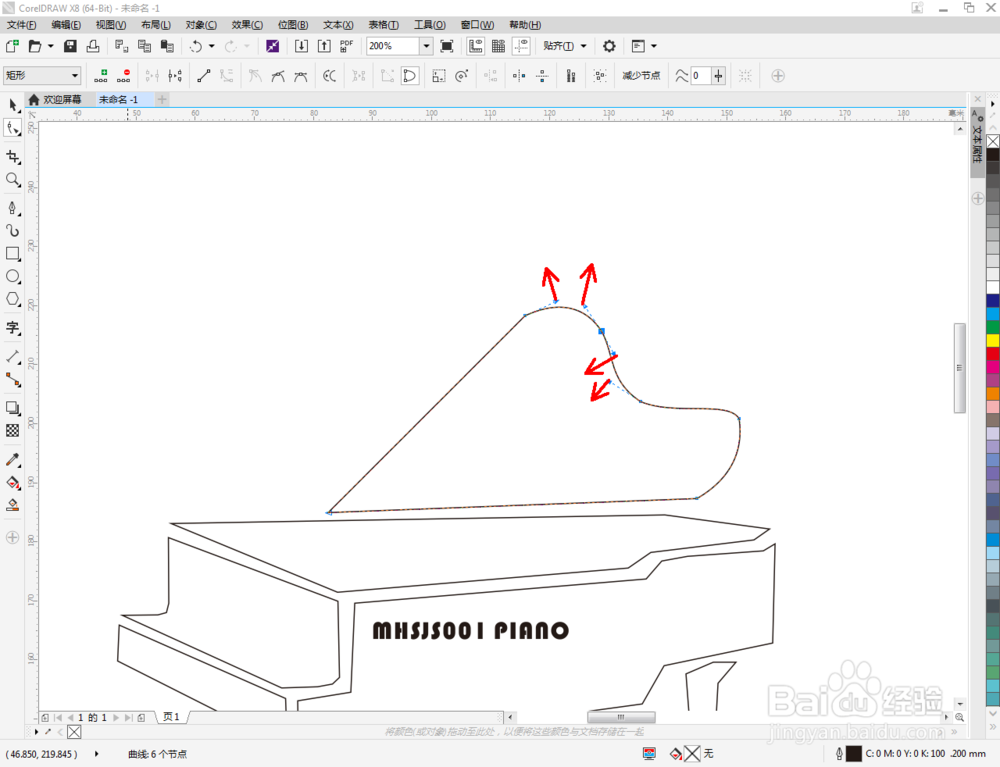Select the Transparency checkerboard tool
The height and width of the screenshot is (767, 1000).
13,431
